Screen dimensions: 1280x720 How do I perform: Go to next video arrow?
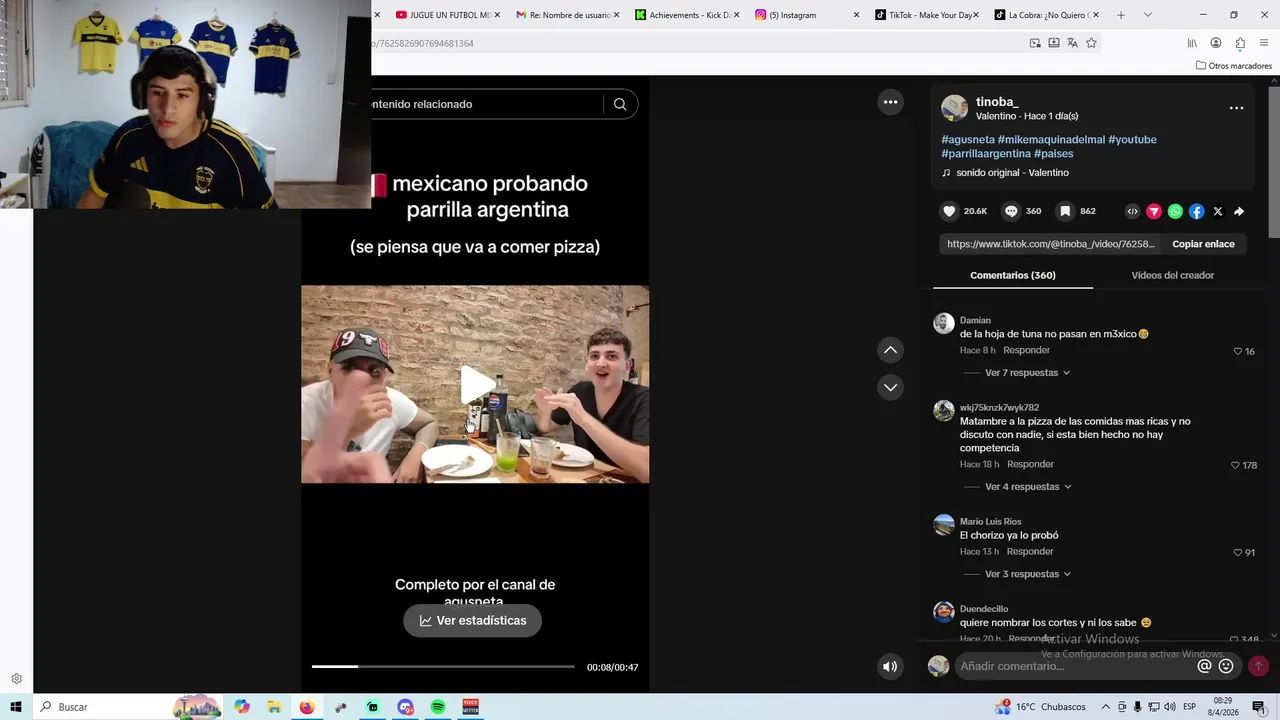coord(890,387)
